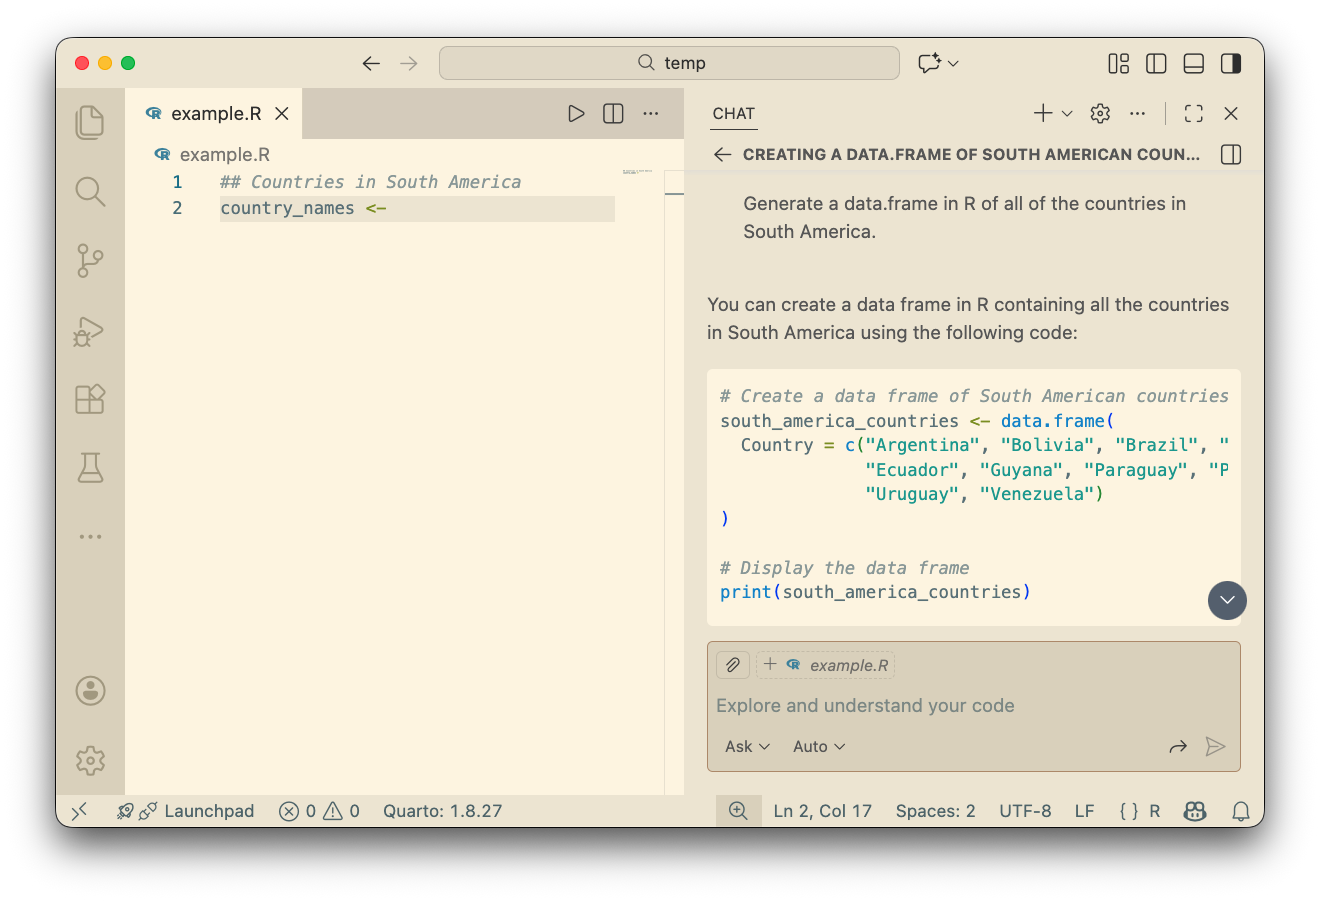Open the Auto model picker dropdown

click(819, 747)
